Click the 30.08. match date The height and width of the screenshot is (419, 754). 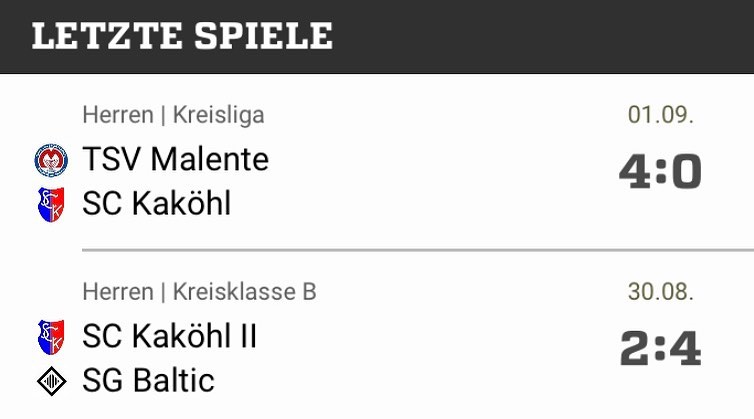(x=661, y=292)
